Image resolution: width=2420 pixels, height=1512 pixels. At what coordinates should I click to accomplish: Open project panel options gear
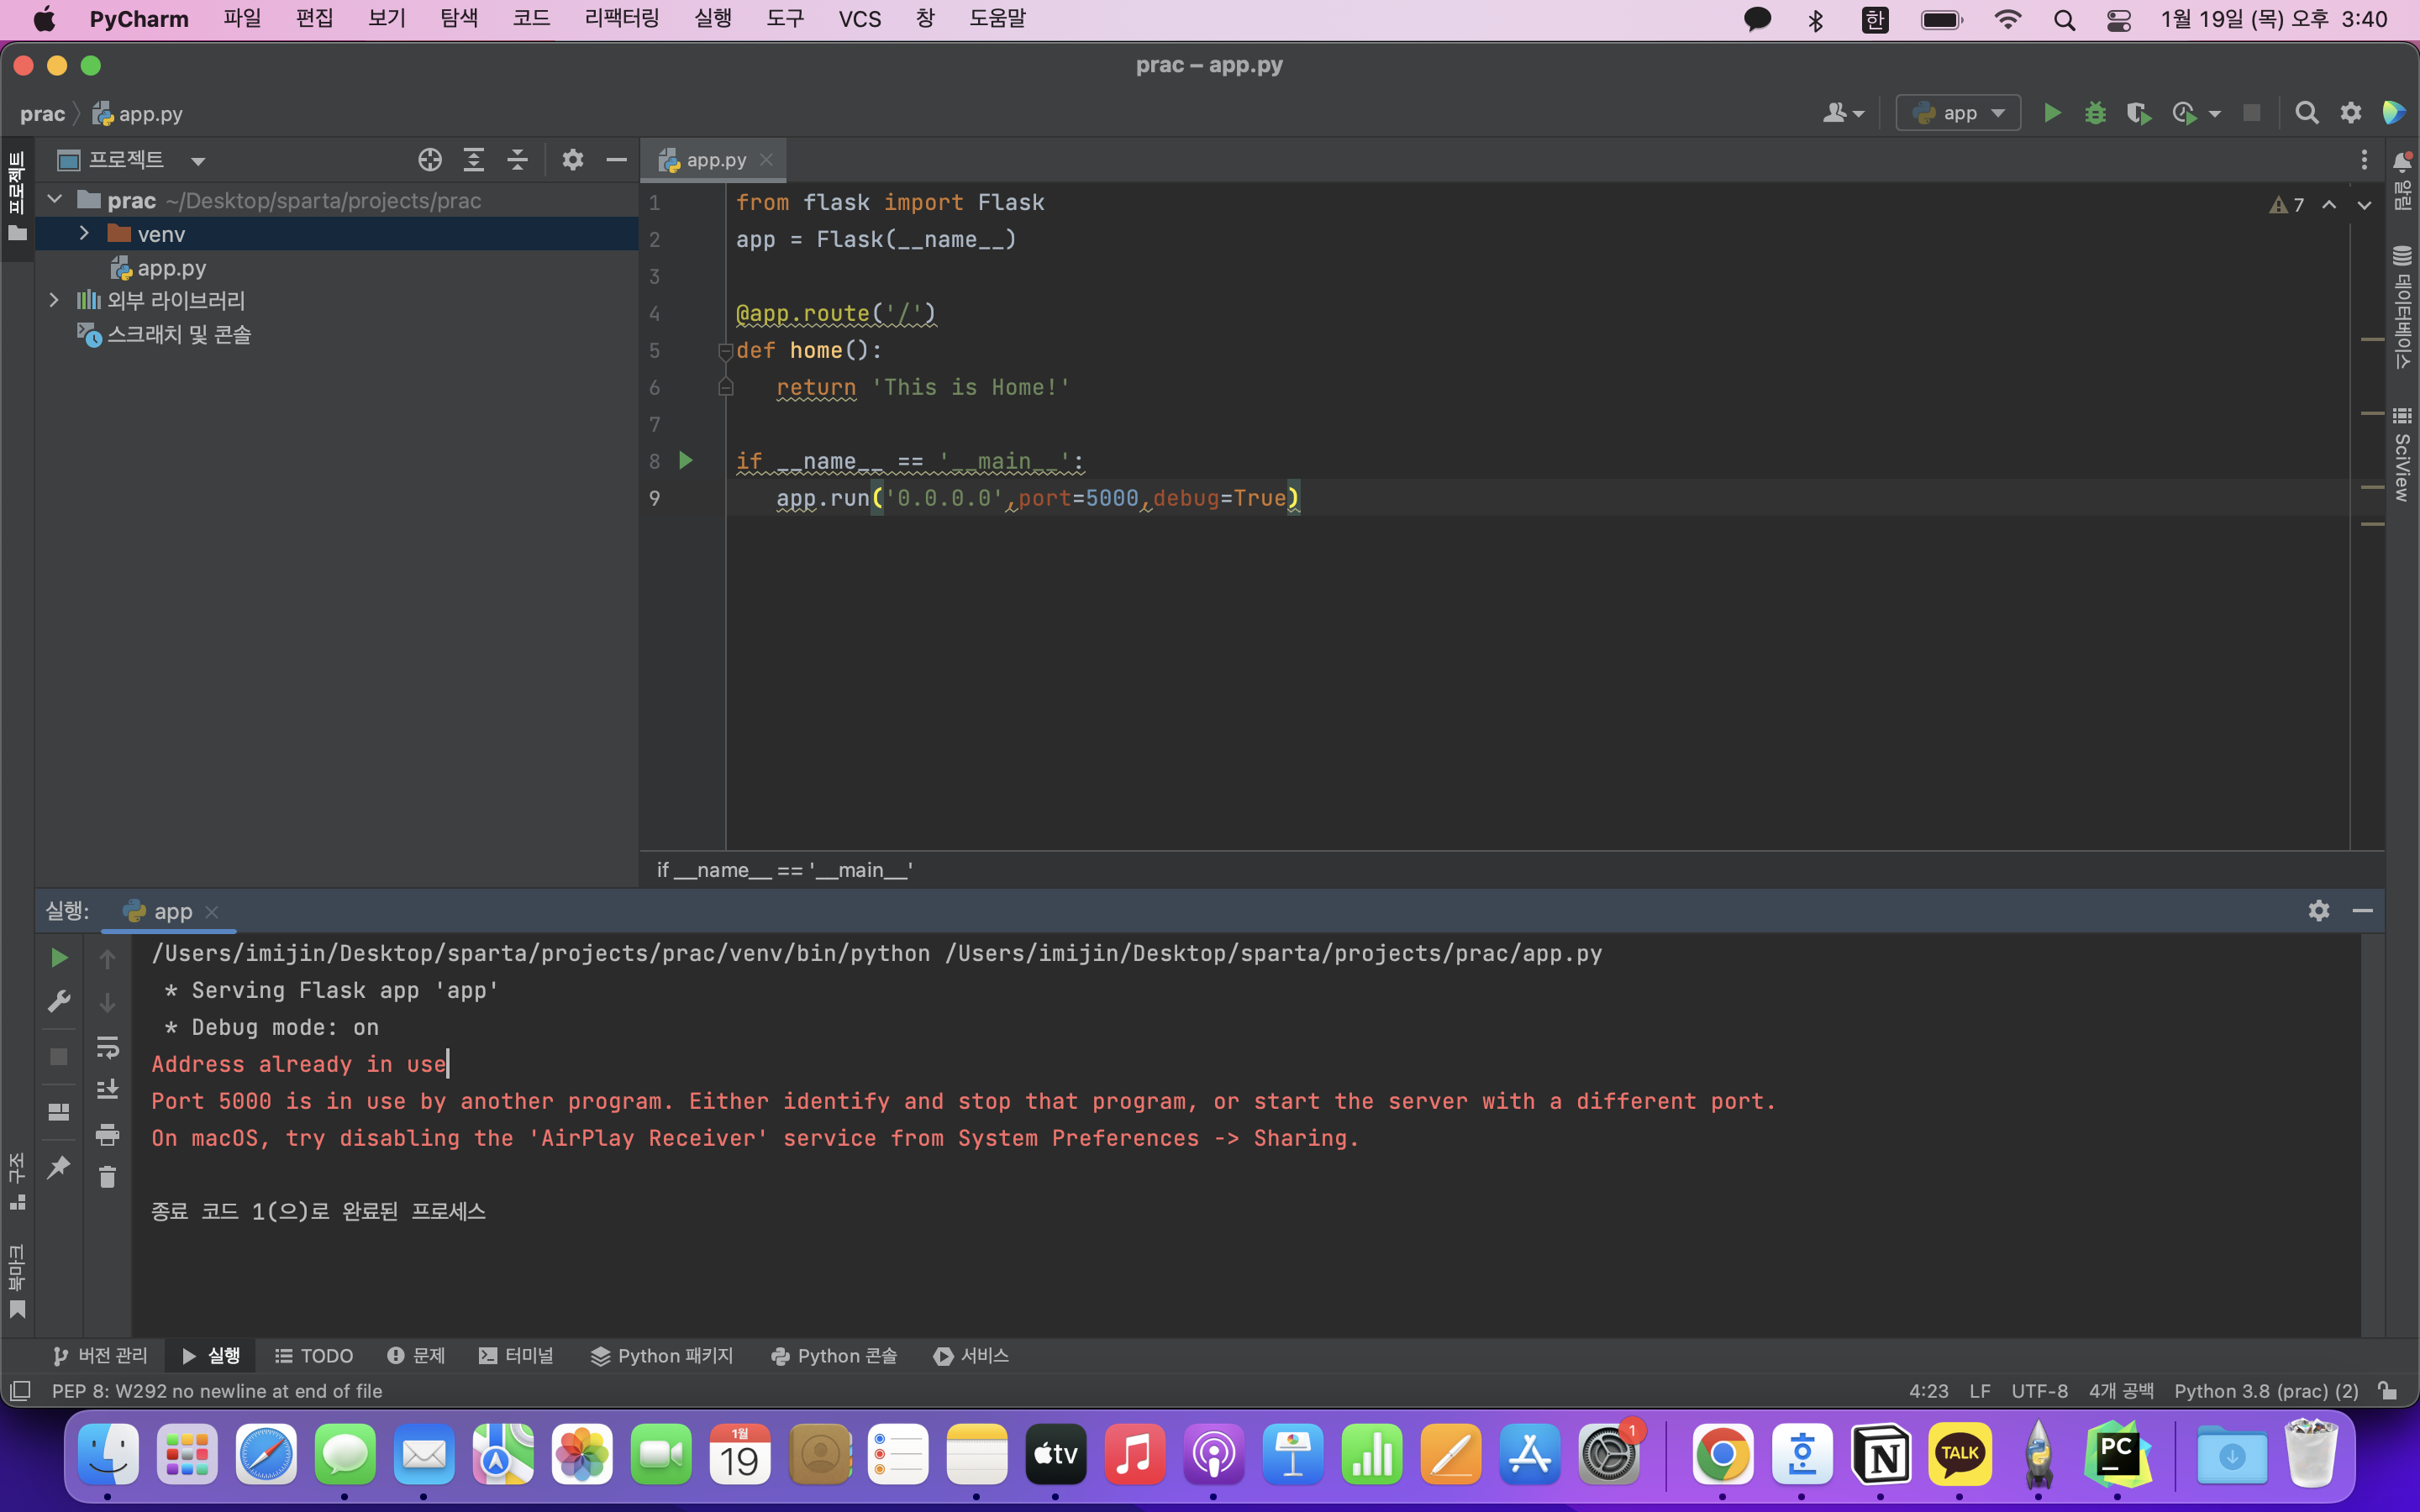573,160
